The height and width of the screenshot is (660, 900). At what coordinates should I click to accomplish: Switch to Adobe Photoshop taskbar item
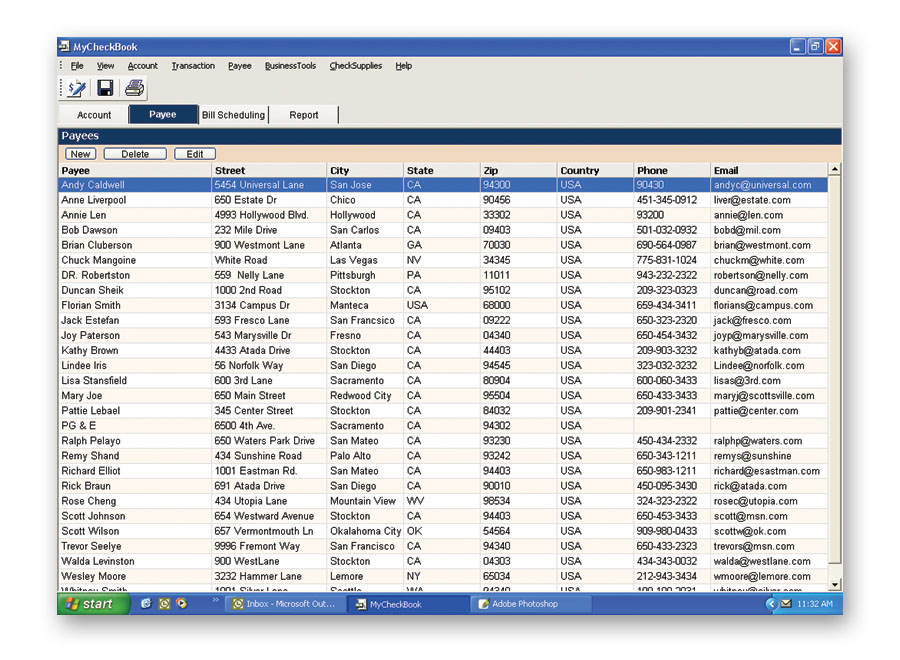click(x=531, y=604)
